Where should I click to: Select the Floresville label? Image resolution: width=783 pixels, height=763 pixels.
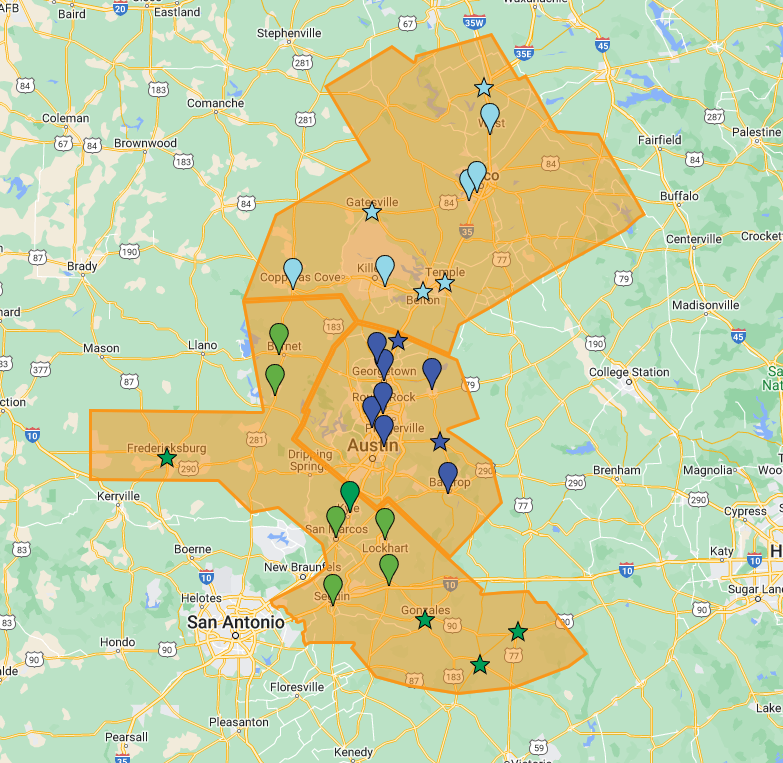pyautogui.click(x=297, y=687)
